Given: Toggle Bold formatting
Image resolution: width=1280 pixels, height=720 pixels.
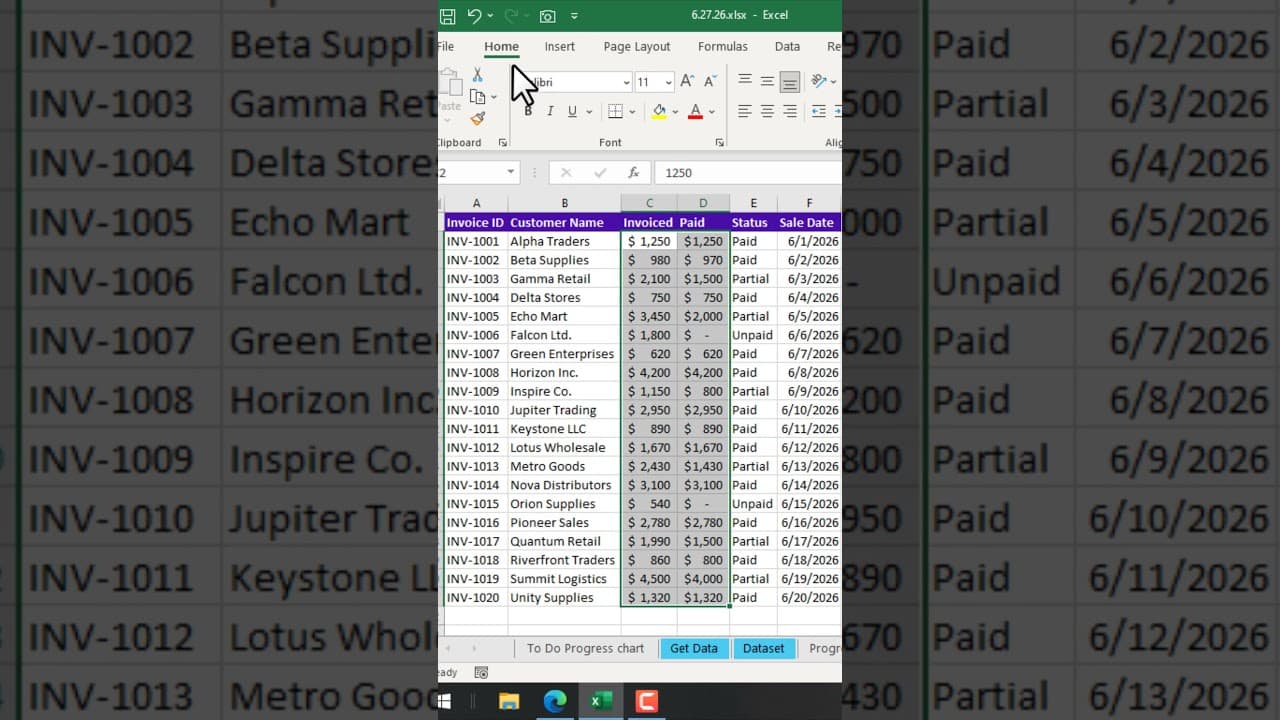Looking at the screenshot, I should point(528,111).
